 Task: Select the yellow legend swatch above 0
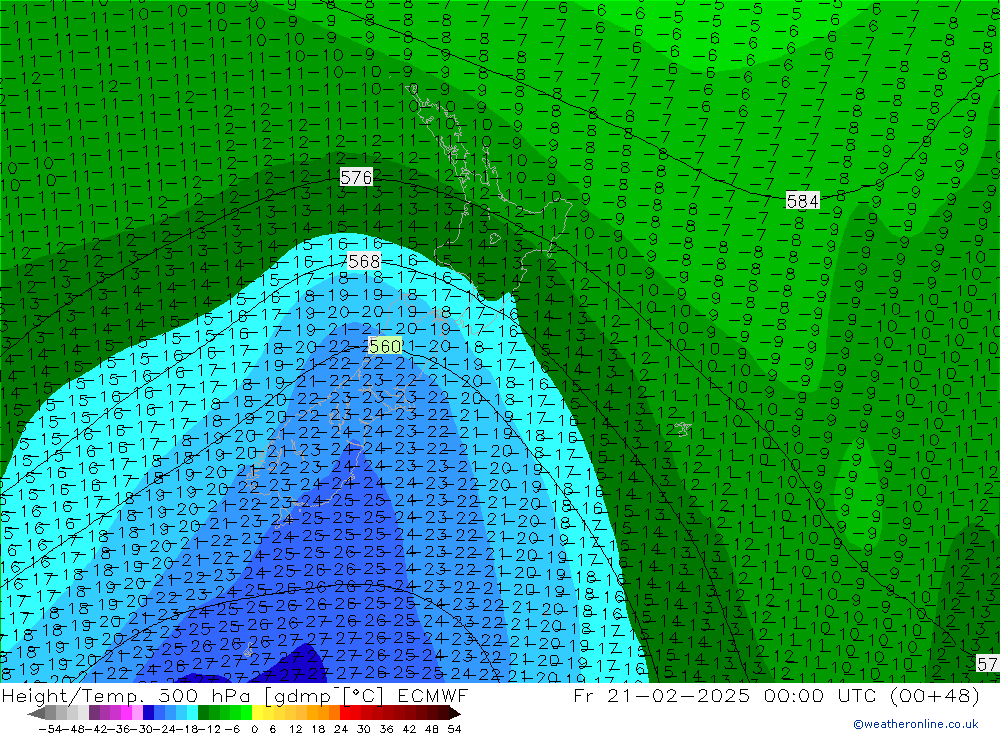pyautogui.click(x=257, y=713)
